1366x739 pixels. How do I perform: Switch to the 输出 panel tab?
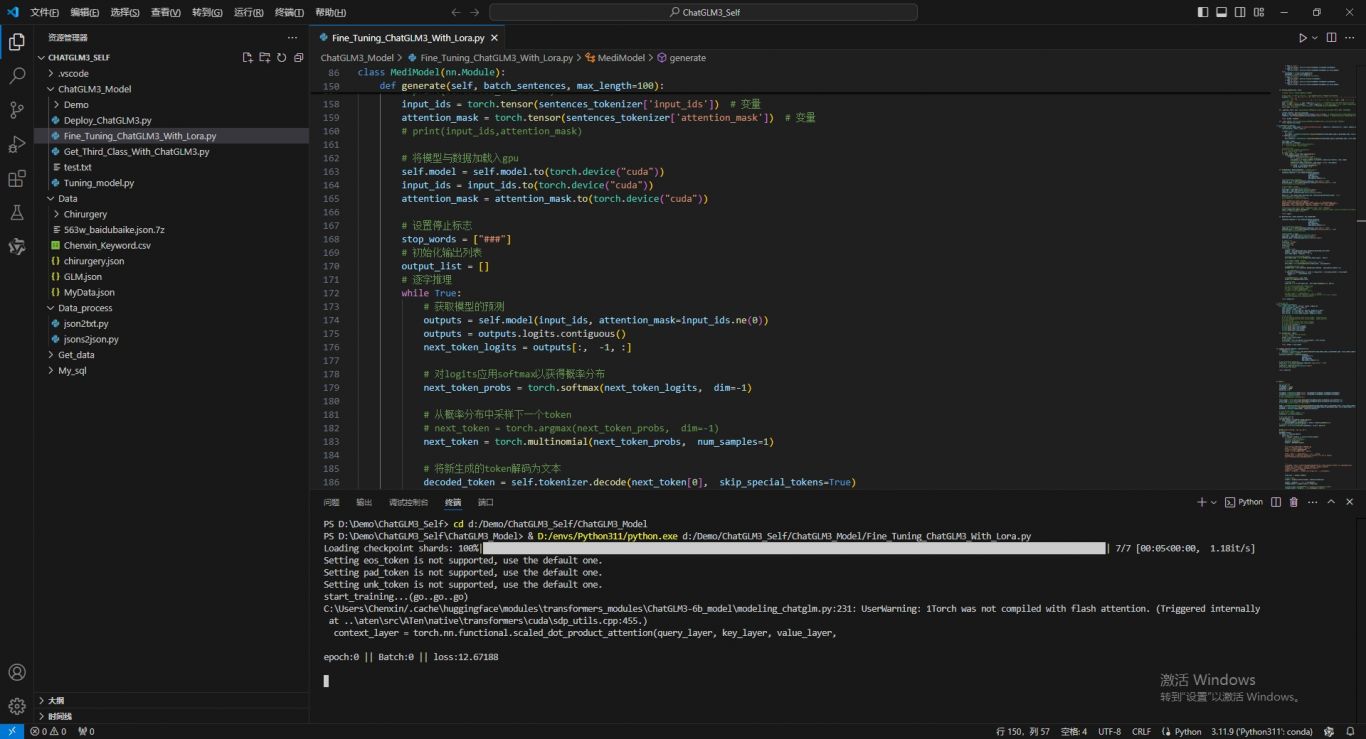[364, 502]
